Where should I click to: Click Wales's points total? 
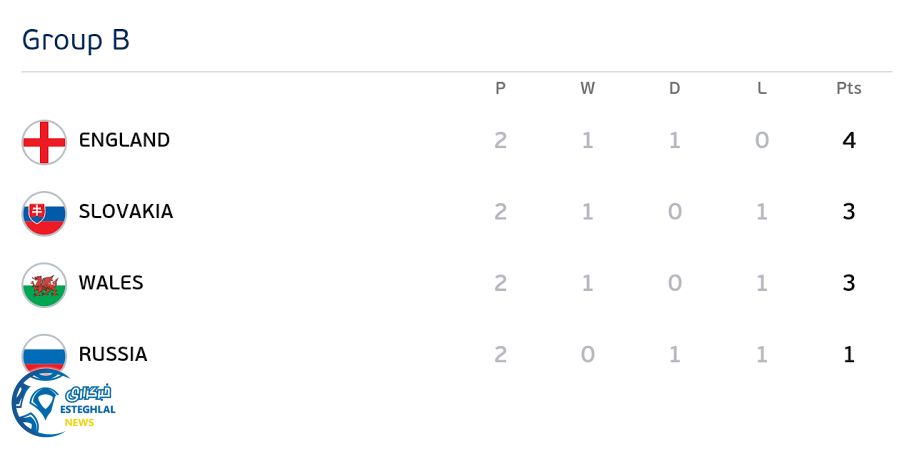tap(849, 283)
